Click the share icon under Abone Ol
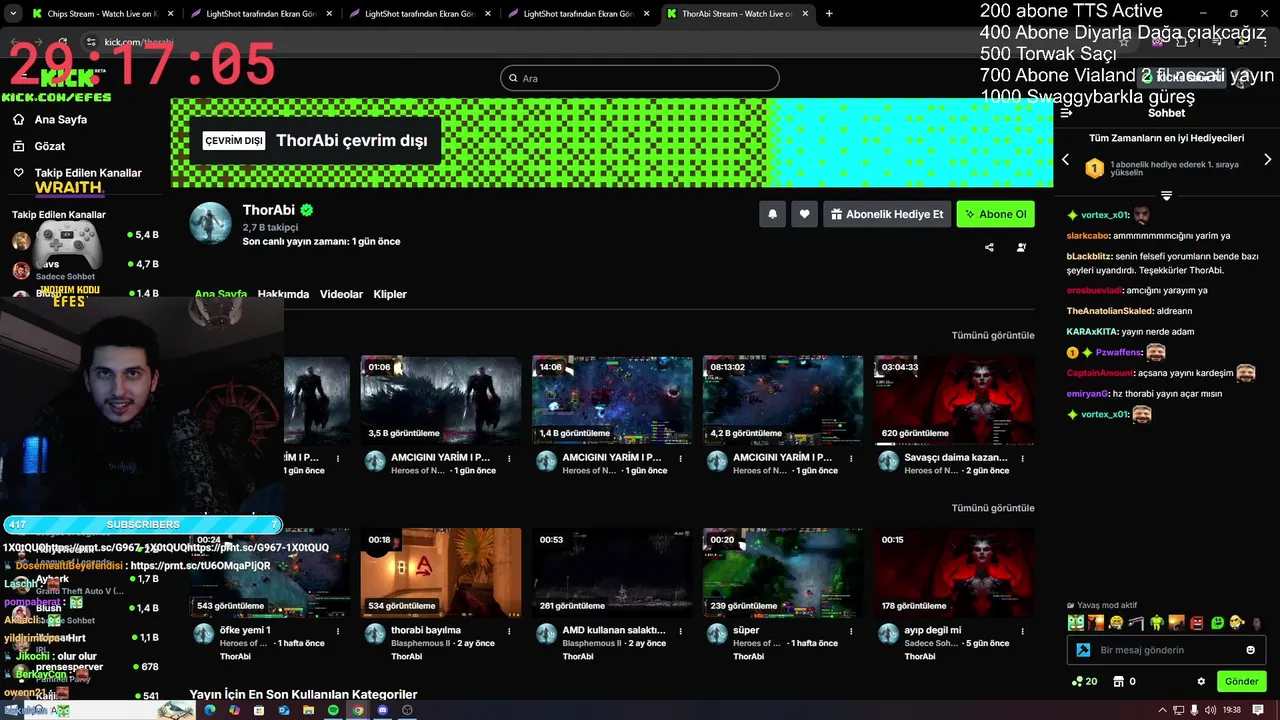This screenshot has height=720, width=1280. pos(989,247)
